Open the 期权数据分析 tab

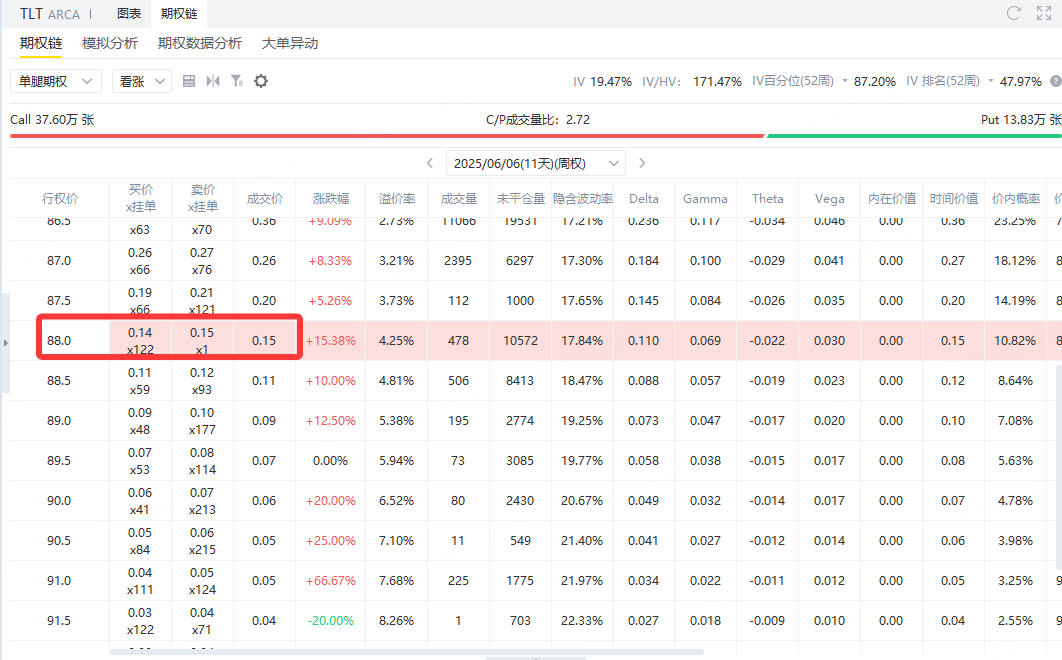[200, 43]
